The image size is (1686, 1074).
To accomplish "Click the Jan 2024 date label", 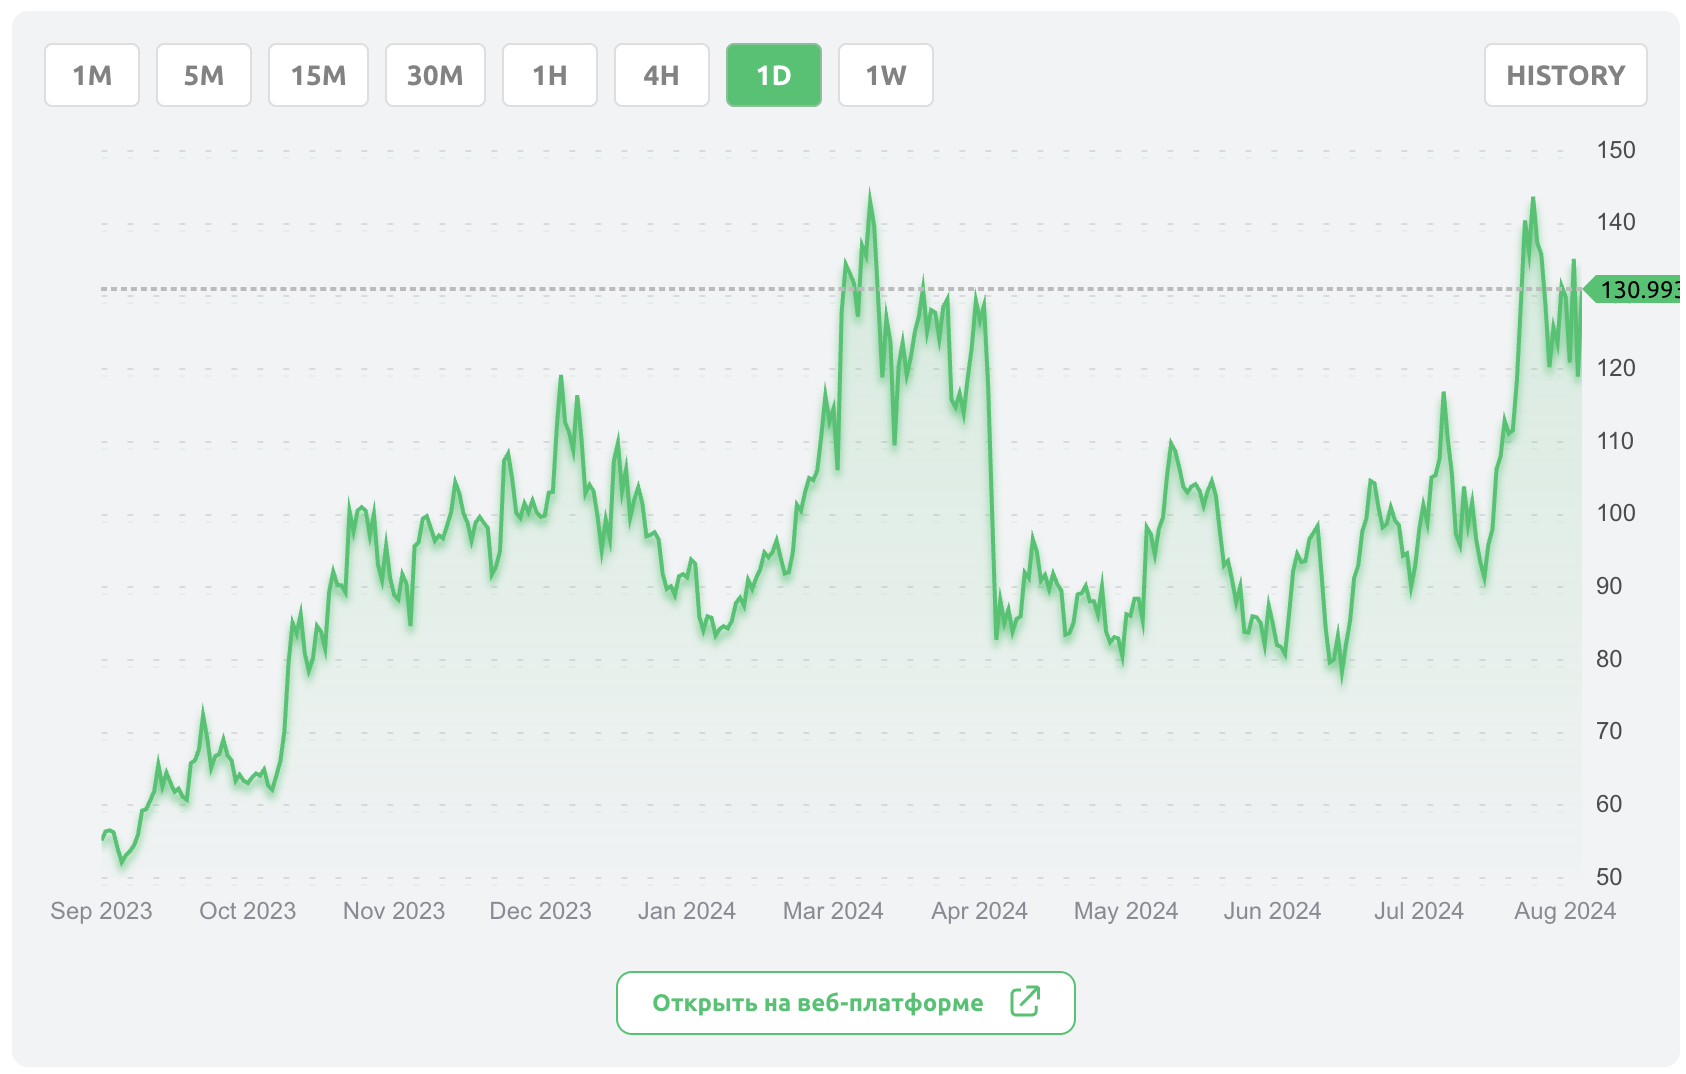I will point(687,911).
